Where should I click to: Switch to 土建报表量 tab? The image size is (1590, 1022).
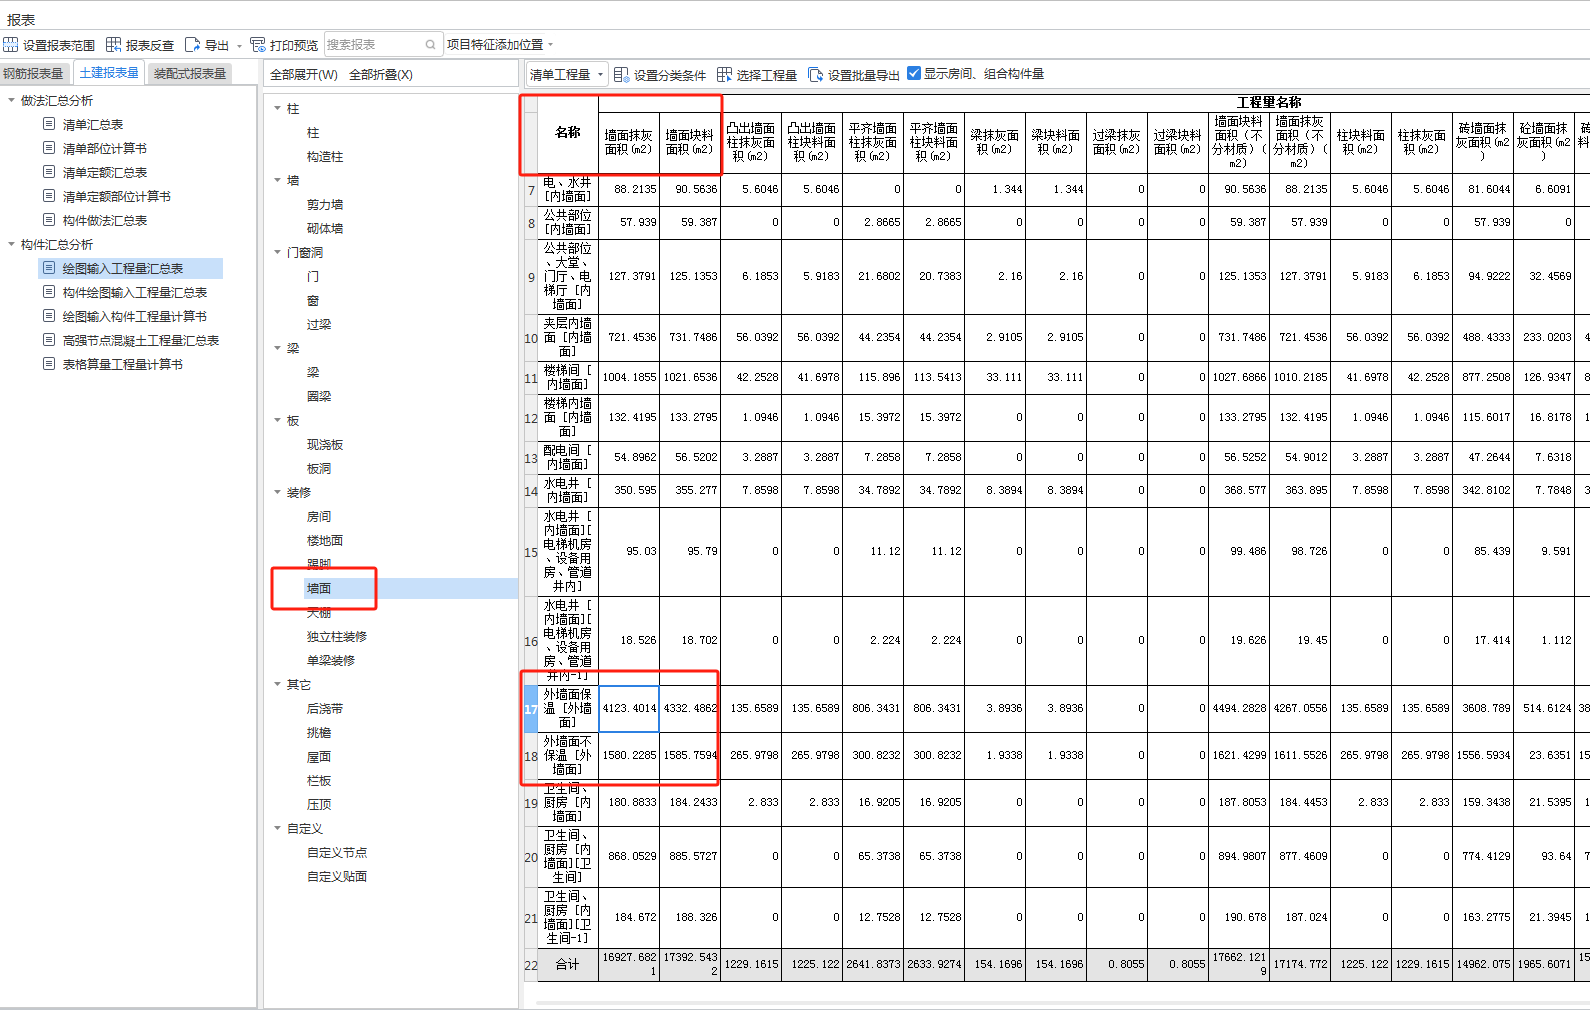109,73
